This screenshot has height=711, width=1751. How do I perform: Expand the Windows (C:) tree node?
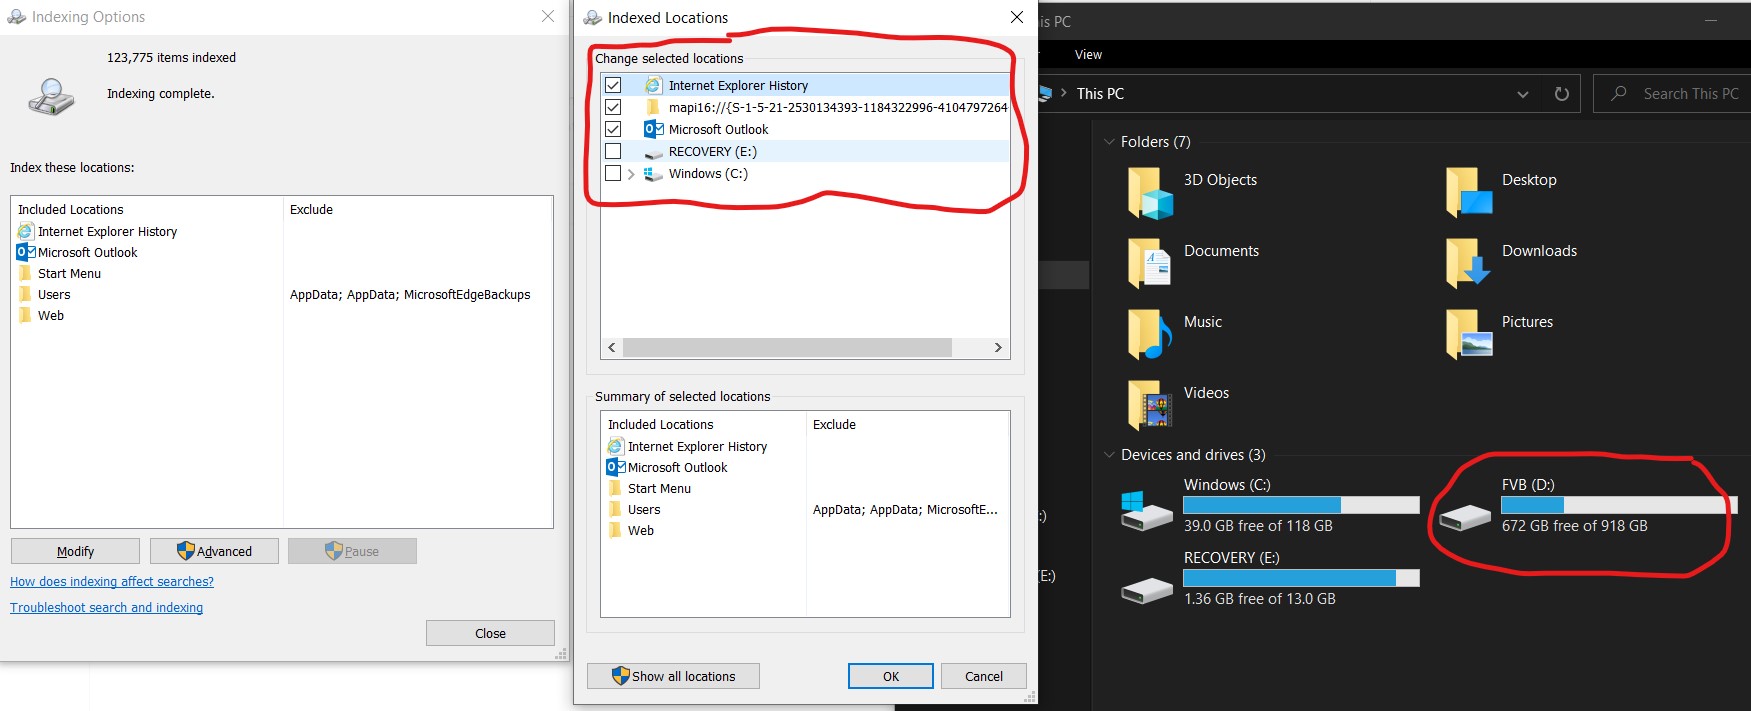(x=631, y=174)
